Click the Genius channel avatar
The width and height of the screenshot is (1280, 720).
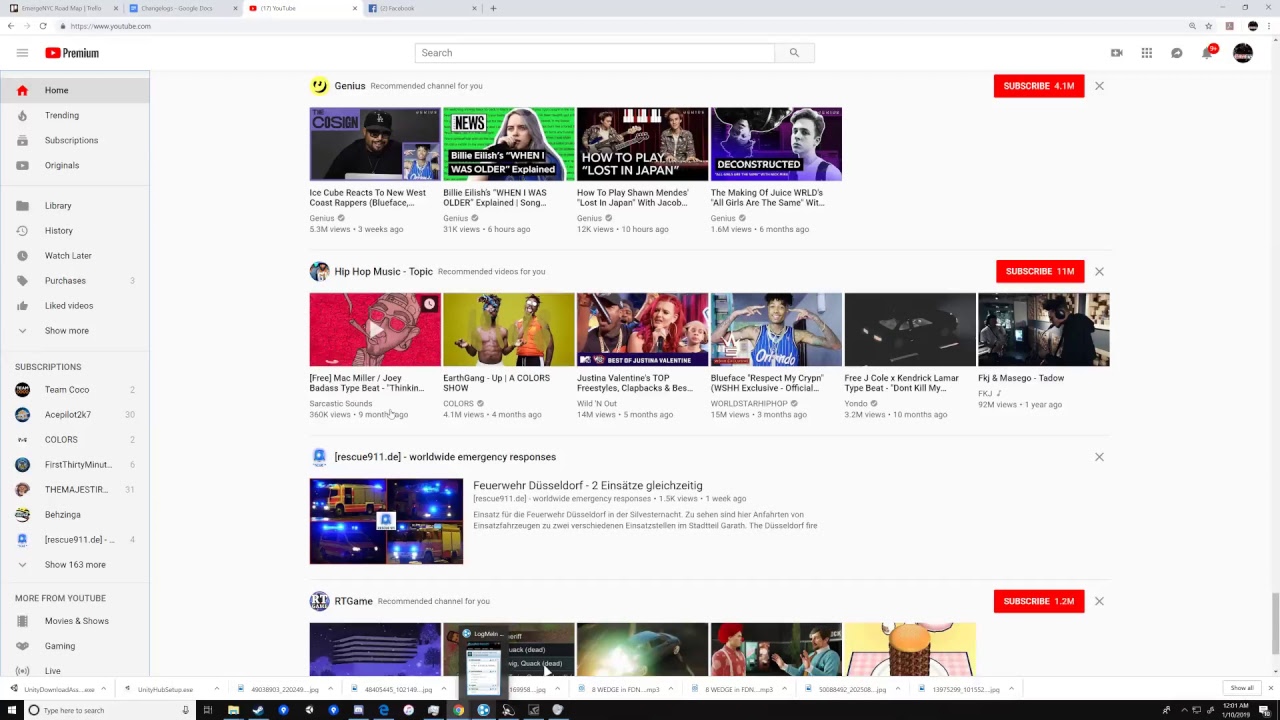tap(319, 86)
